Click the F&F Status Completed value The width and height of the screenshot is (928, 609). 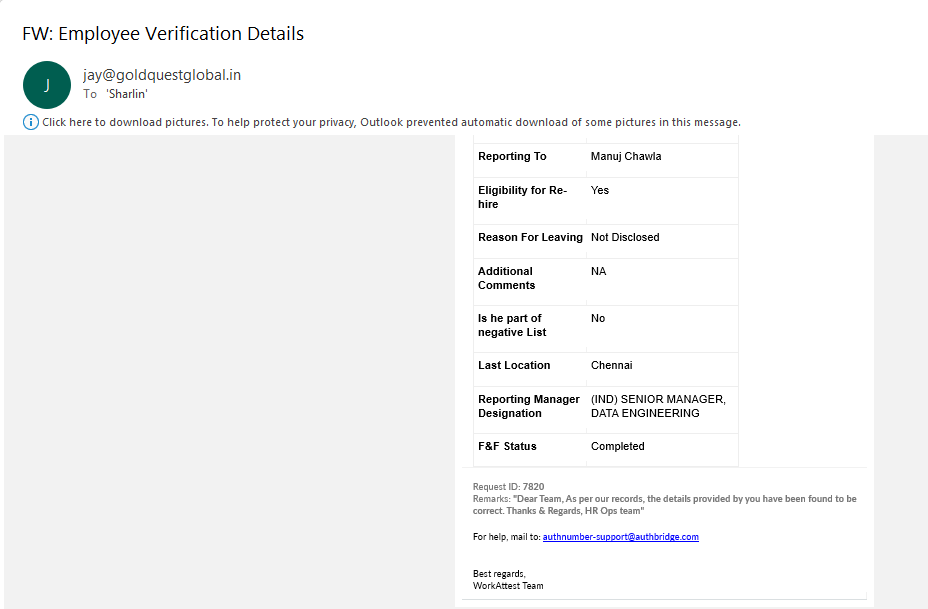[x=617, y=446]
